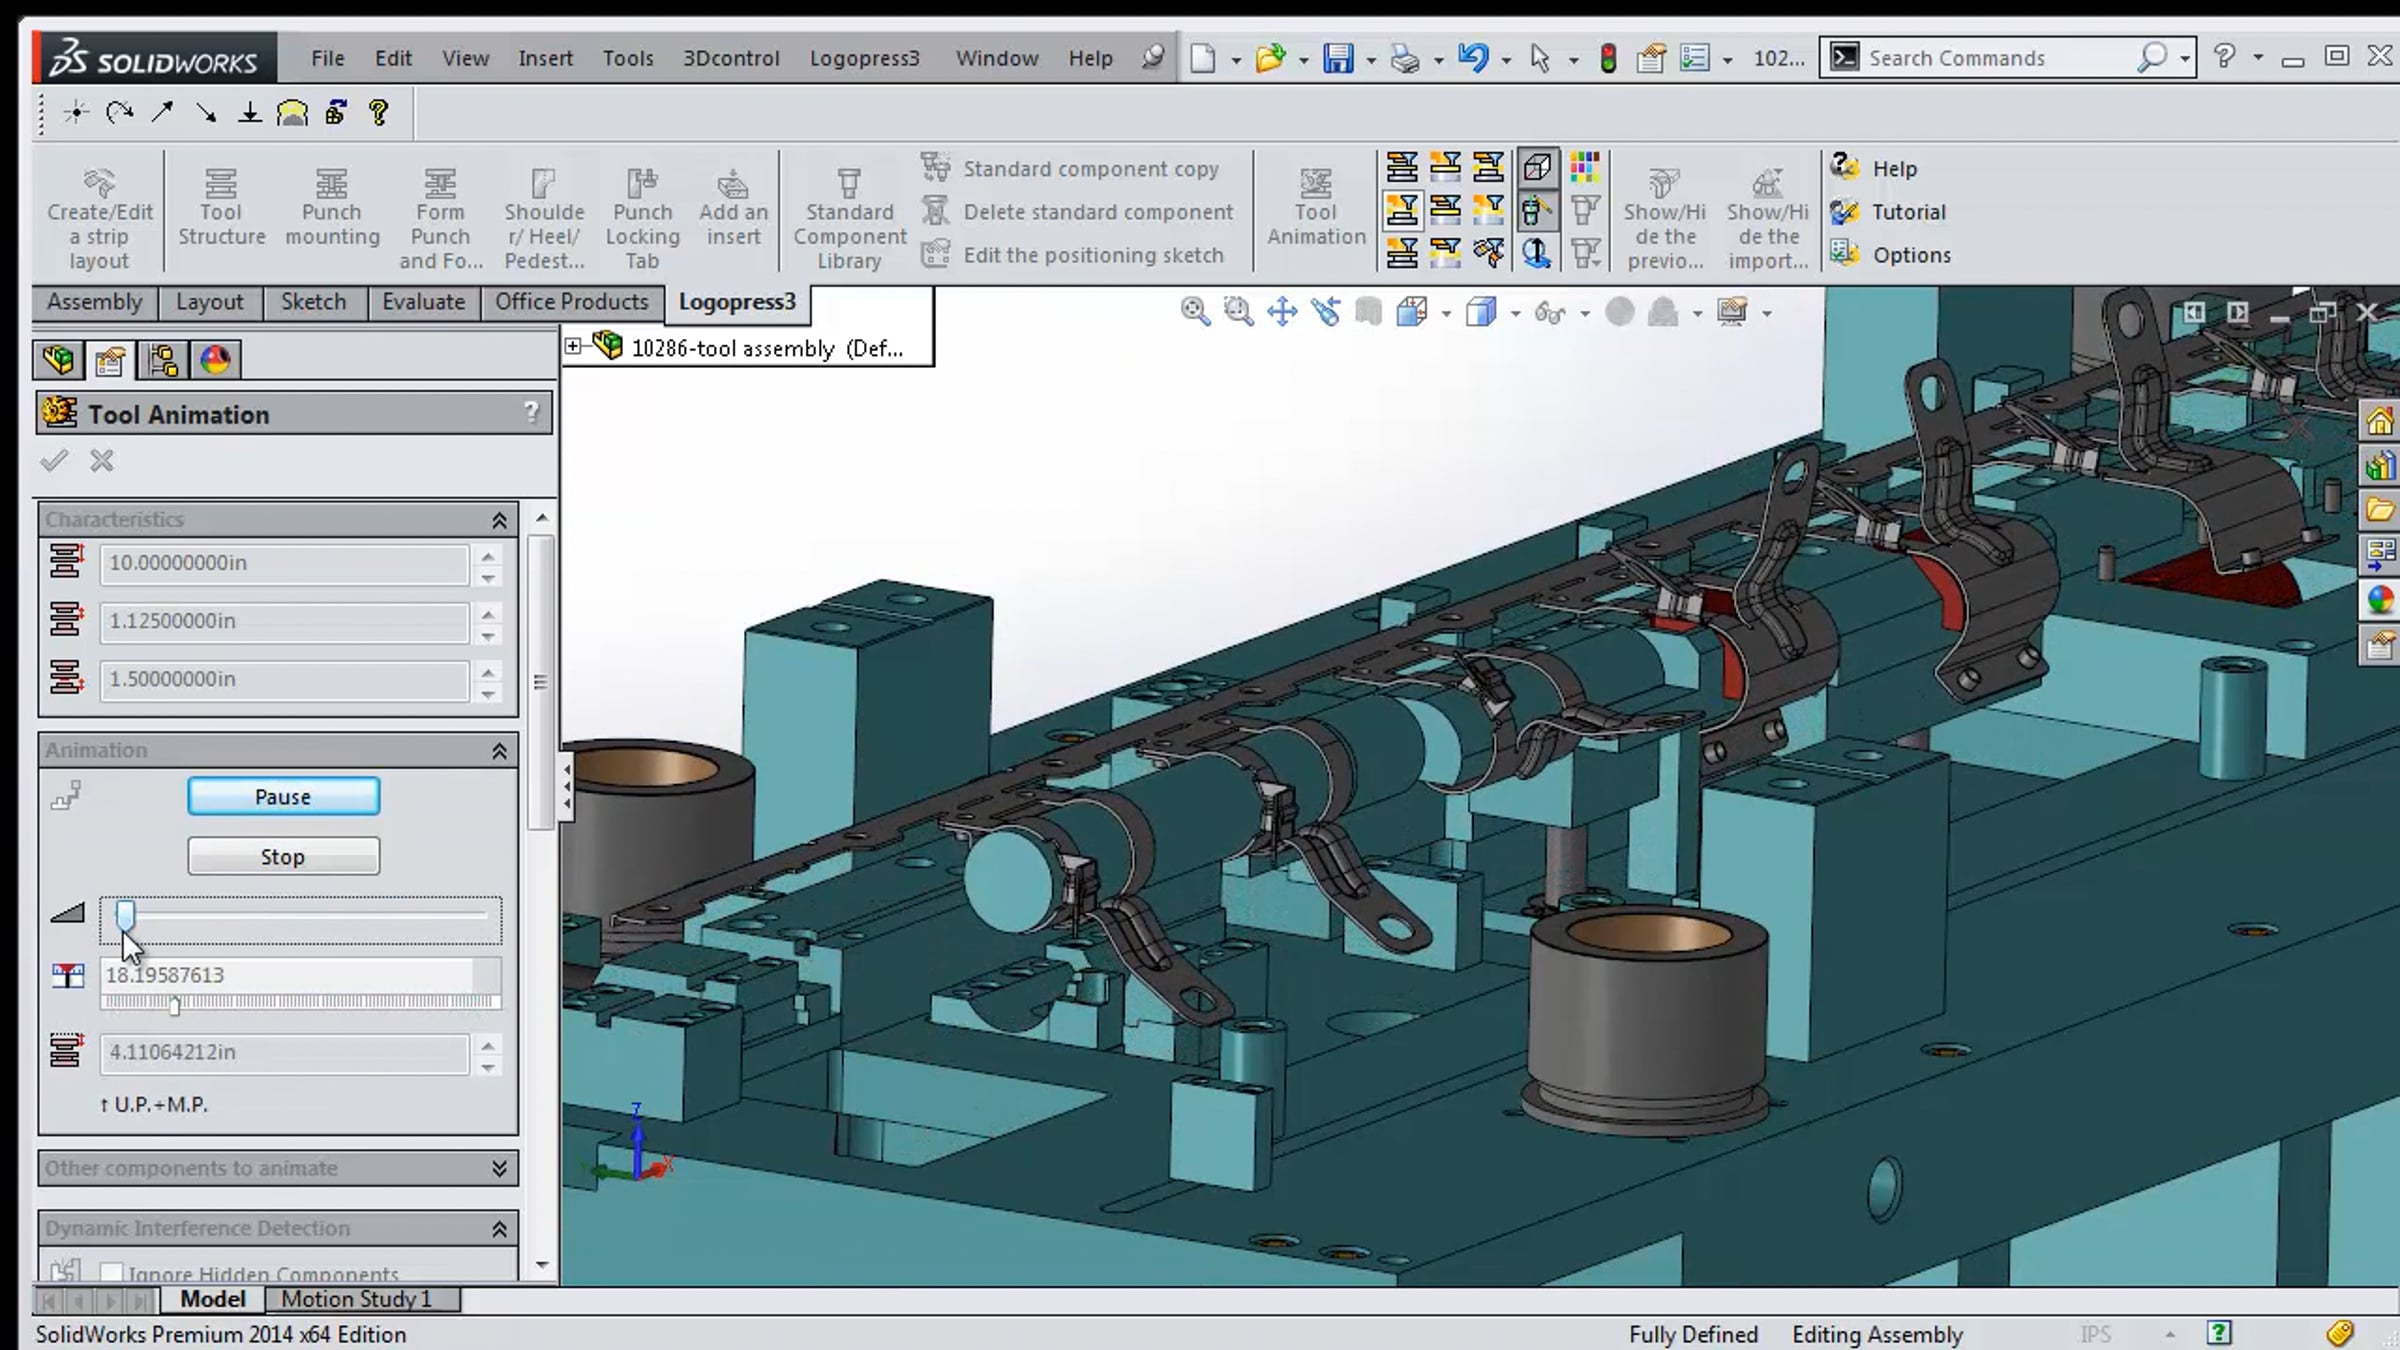The width and height of the screenshot is (2400, 1350).
Task: Click Zoom to Area icon
Action: (1238, 312)
